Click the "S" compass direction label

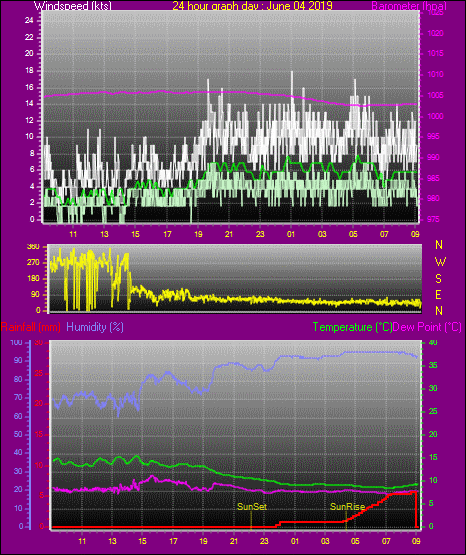[438, 279]
